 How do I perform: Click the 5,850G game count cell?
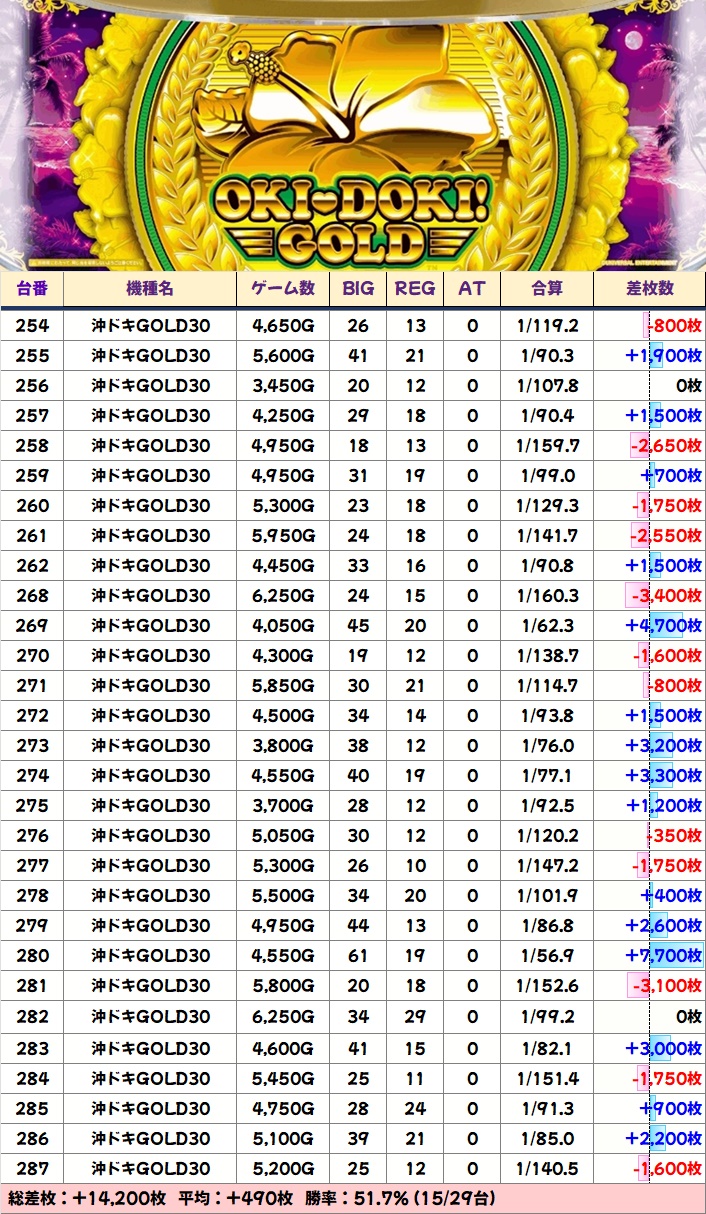(283, 686)
